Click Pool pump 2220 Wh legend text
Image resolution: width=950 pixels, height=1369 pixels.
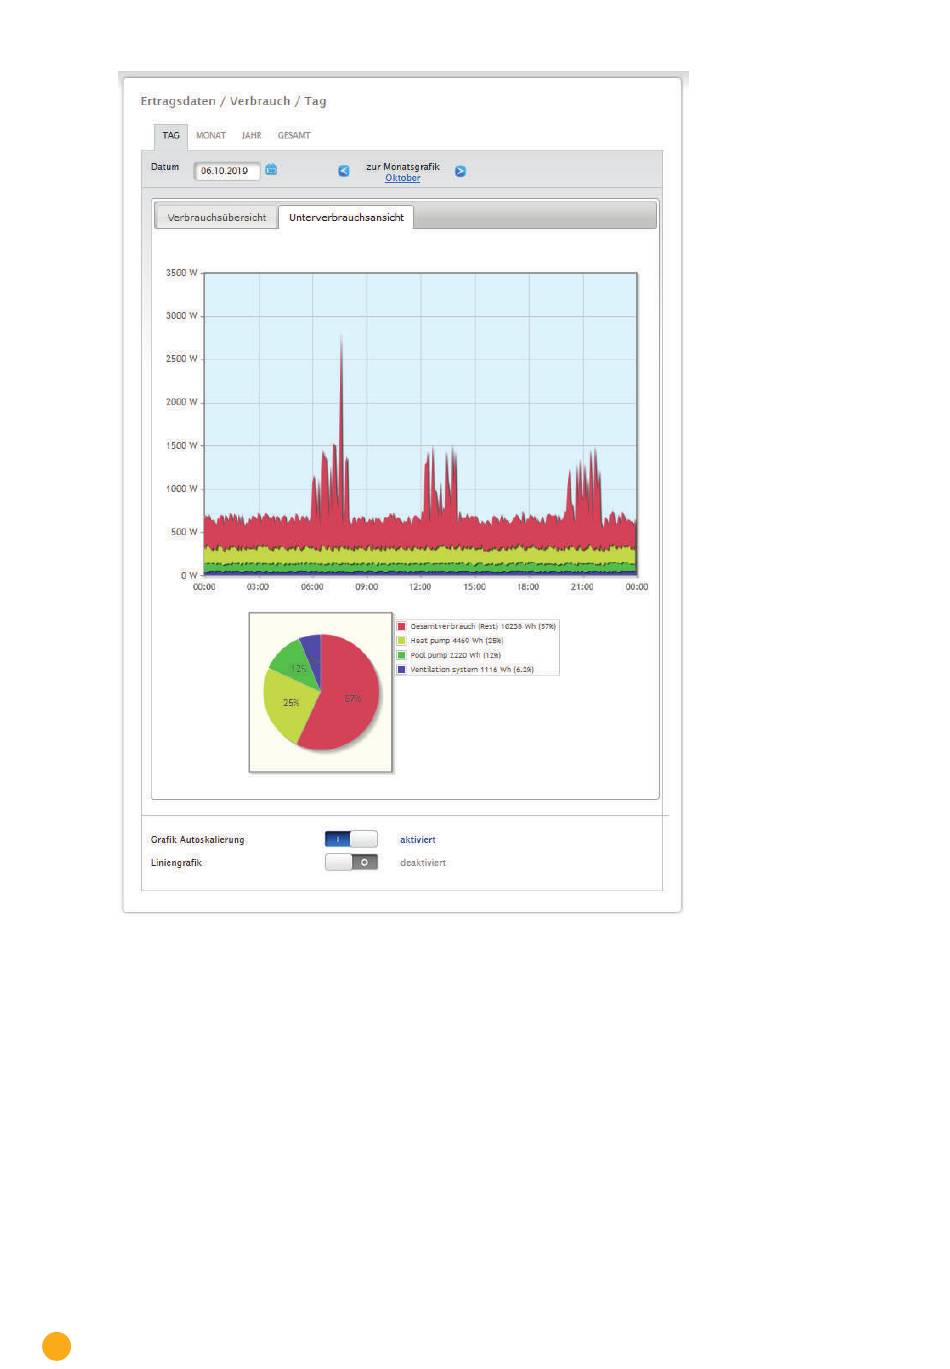click(x=456, y=655)
